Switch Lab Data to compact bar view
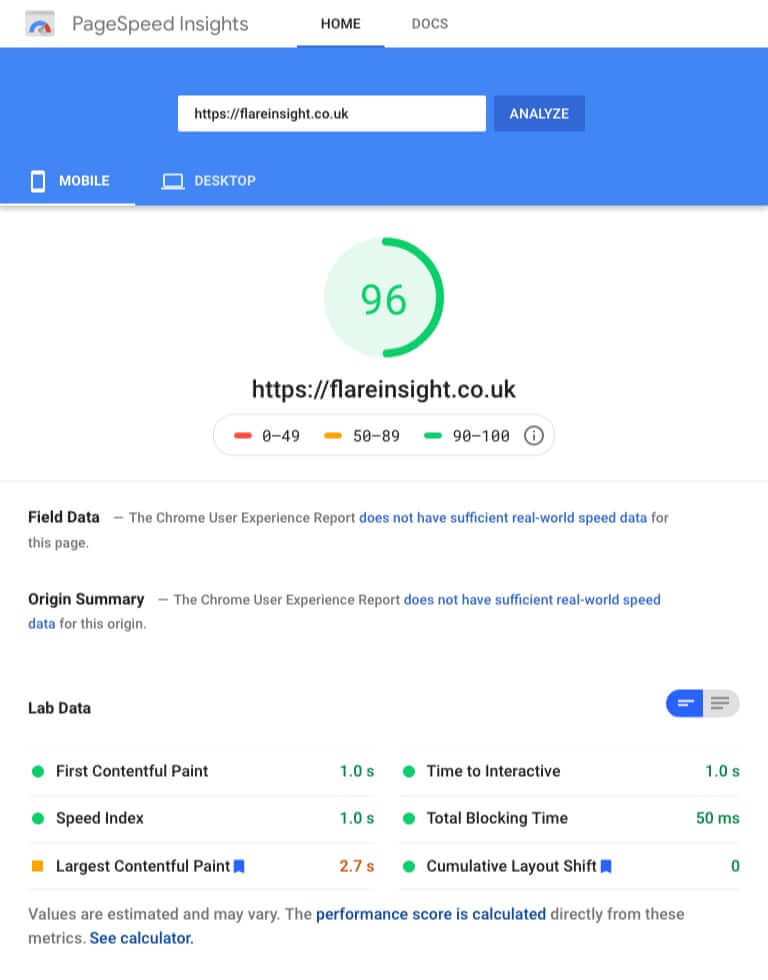Screen dimensions: 768x980 (x=684, y=704)
